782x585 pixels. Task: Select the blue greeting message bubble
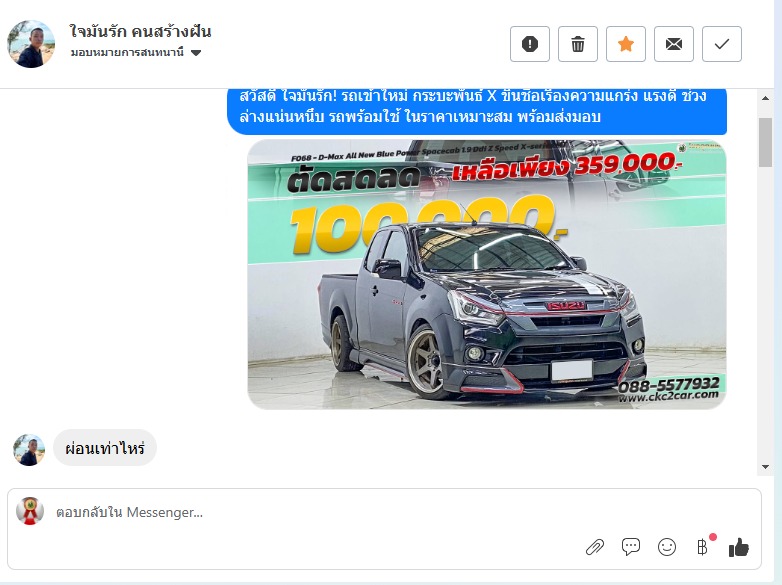(477, 111)
